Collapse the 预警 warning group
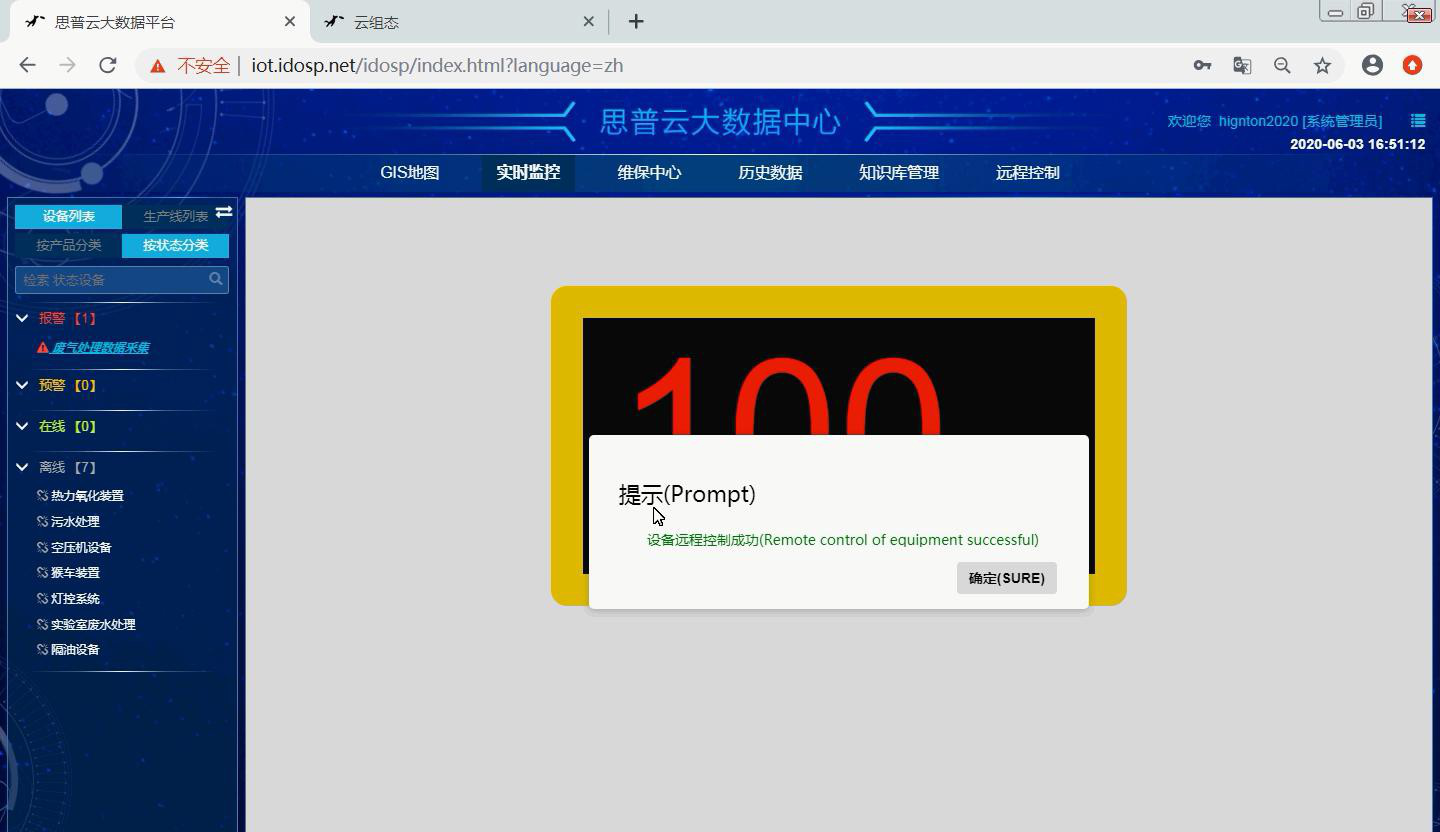Image resolution: width=1440 pixels, height=832 pixels. (x=22, y=385)
